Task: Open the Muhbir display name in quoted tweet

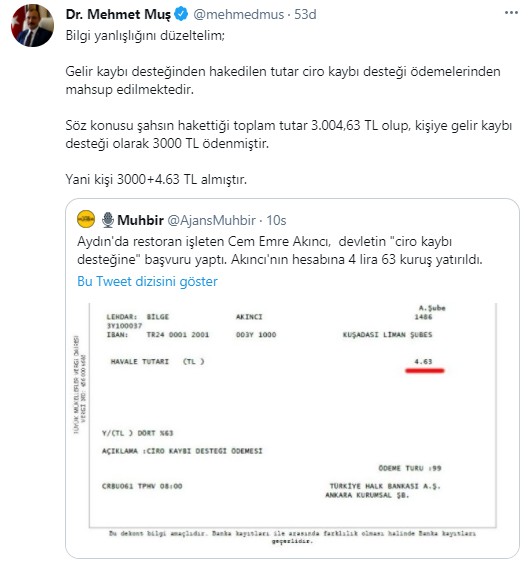Action: coord(140,220)
